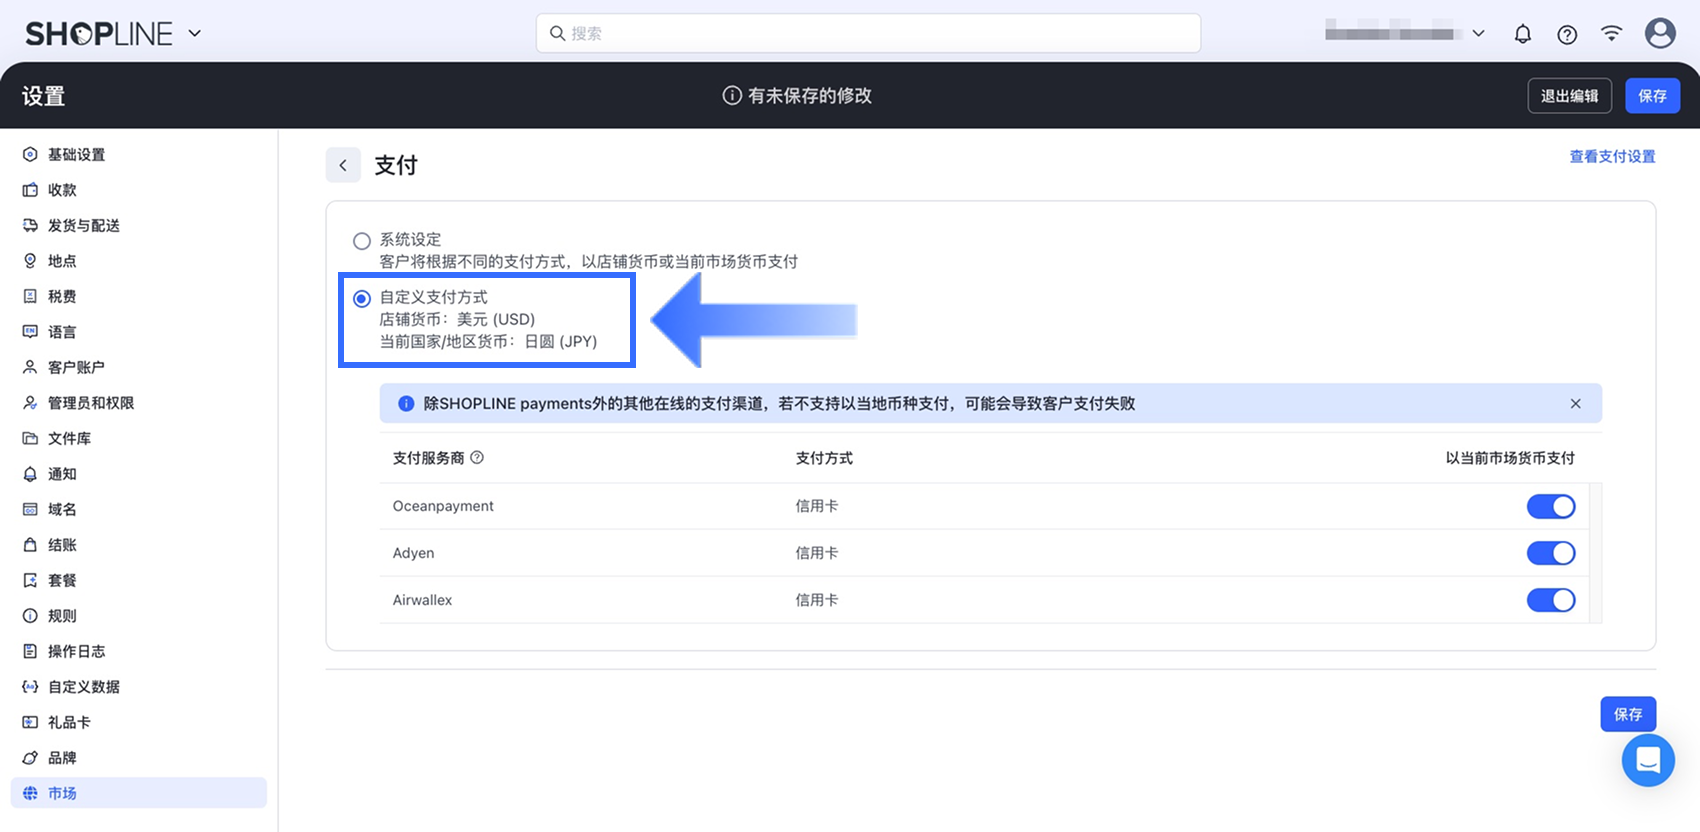1700x832 pixels.
Task: Click the 搜索 search field
Action: click(868, 33)
